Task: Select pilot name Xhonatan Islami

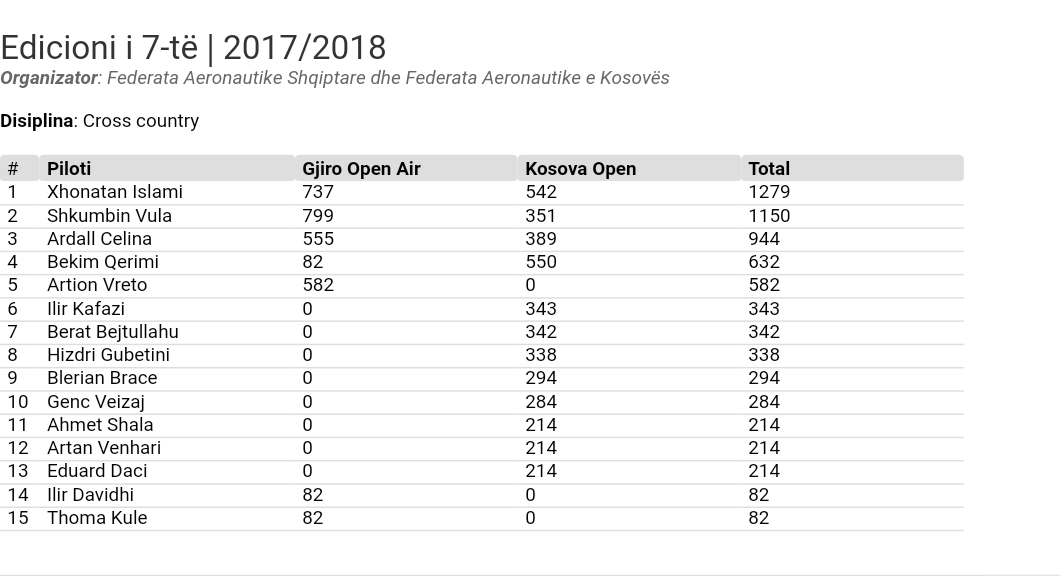Action: pyautogui.click(x=115, y=191)
